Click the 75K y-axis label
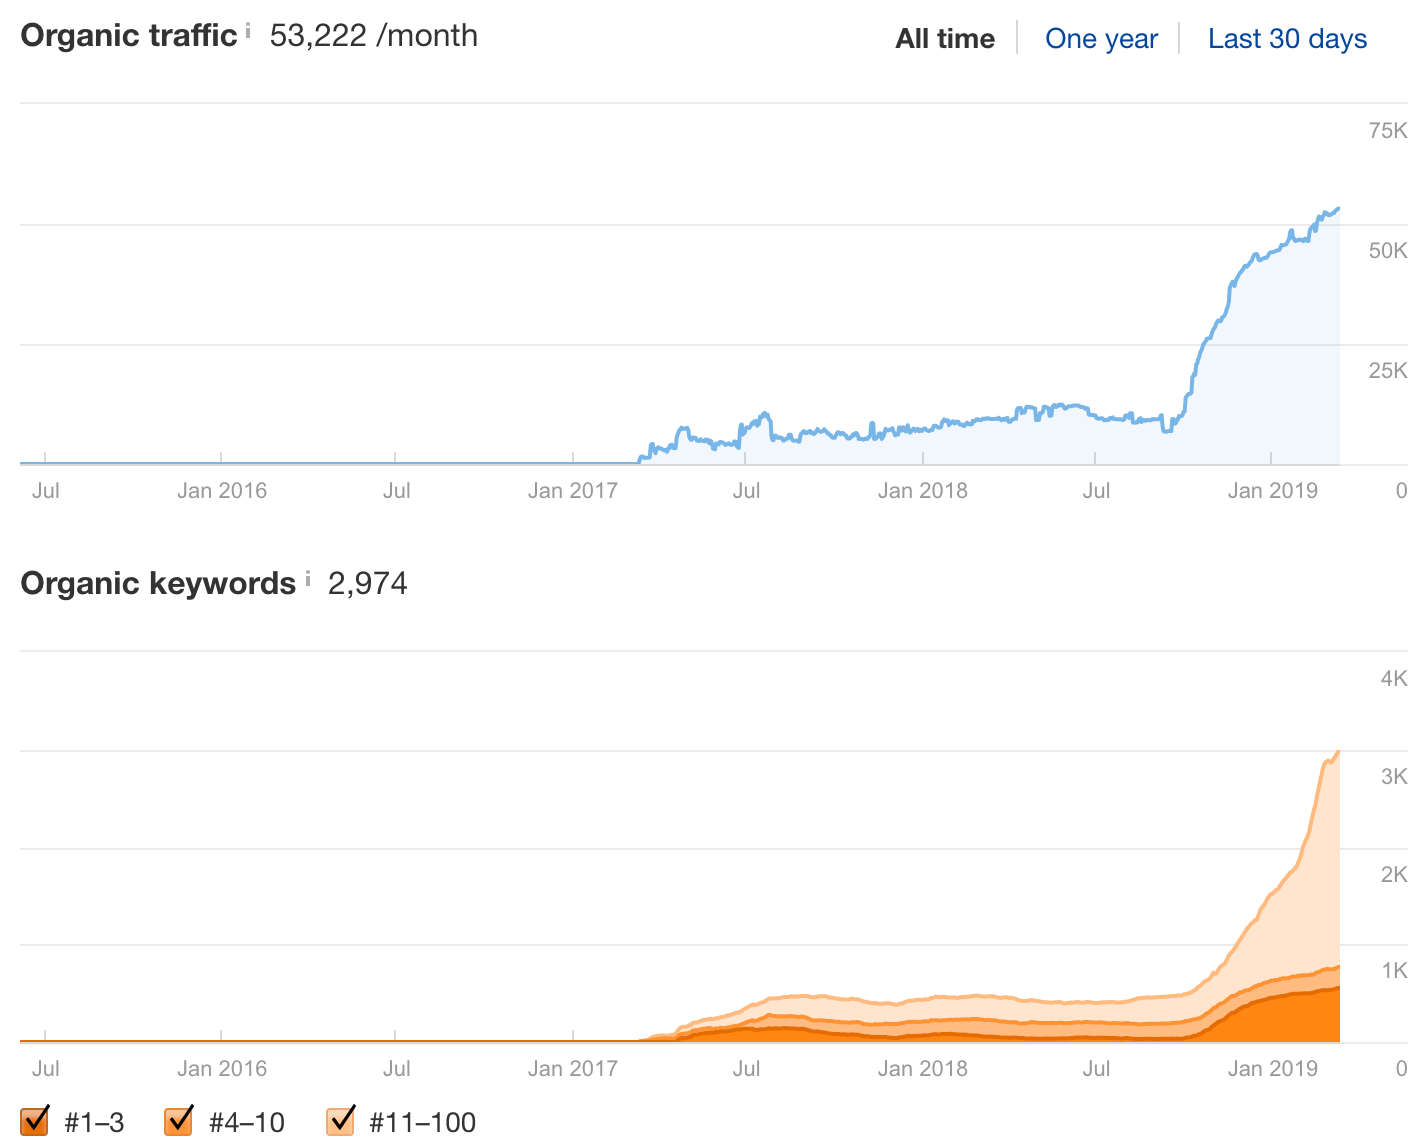Image resolution: width=1420 pixels, height=1146 pixels. tap(1387, 130)
